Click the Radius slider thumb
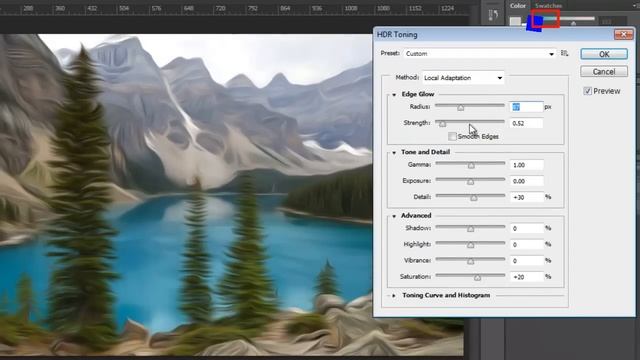 [460, 107]
